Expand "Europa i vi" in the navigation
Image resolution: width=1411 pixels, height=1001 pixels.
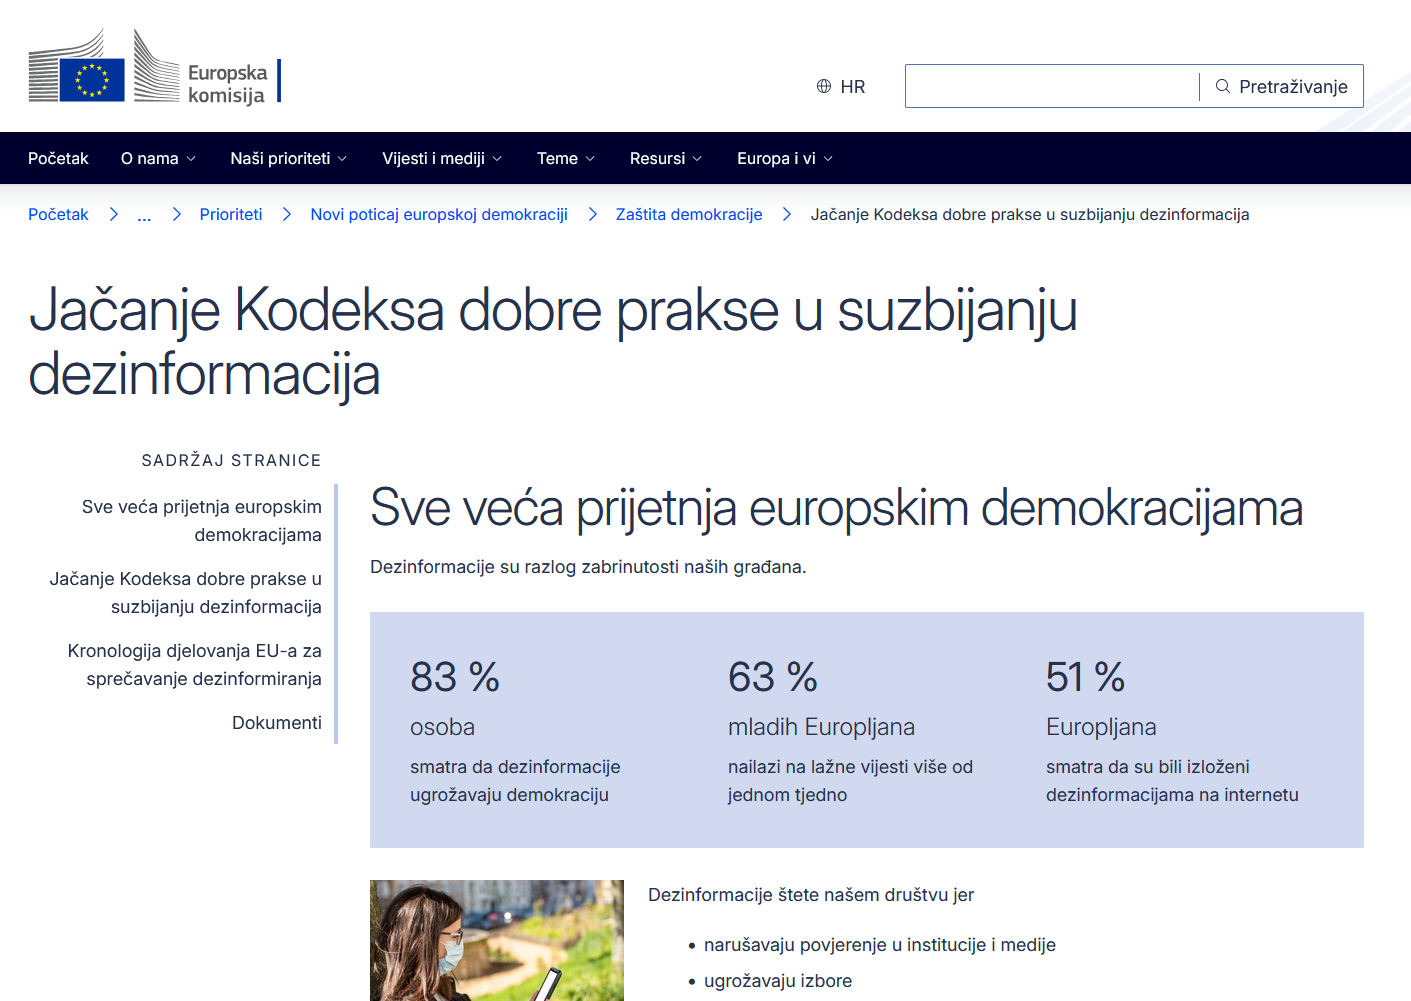coord(784,158)
